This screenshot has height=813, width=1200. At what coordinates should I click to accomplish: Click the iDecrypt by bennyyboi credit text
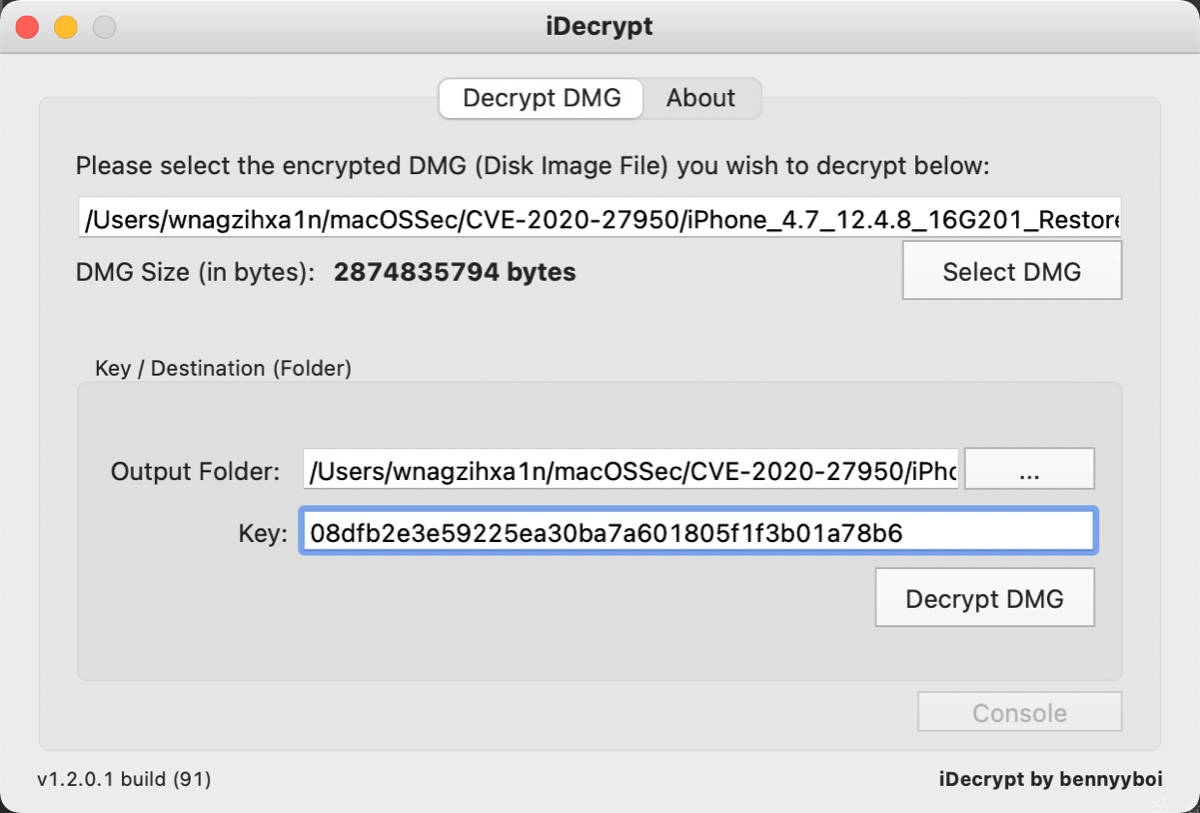point(1050,779)
